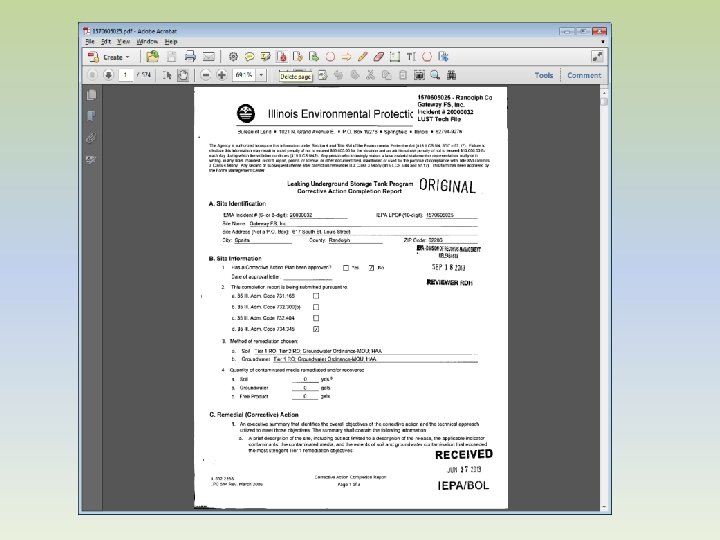This screenshot has width=720, height=540.
Task: Click the 'A. Site Identification' heading
Action: (x=237, y=203)
